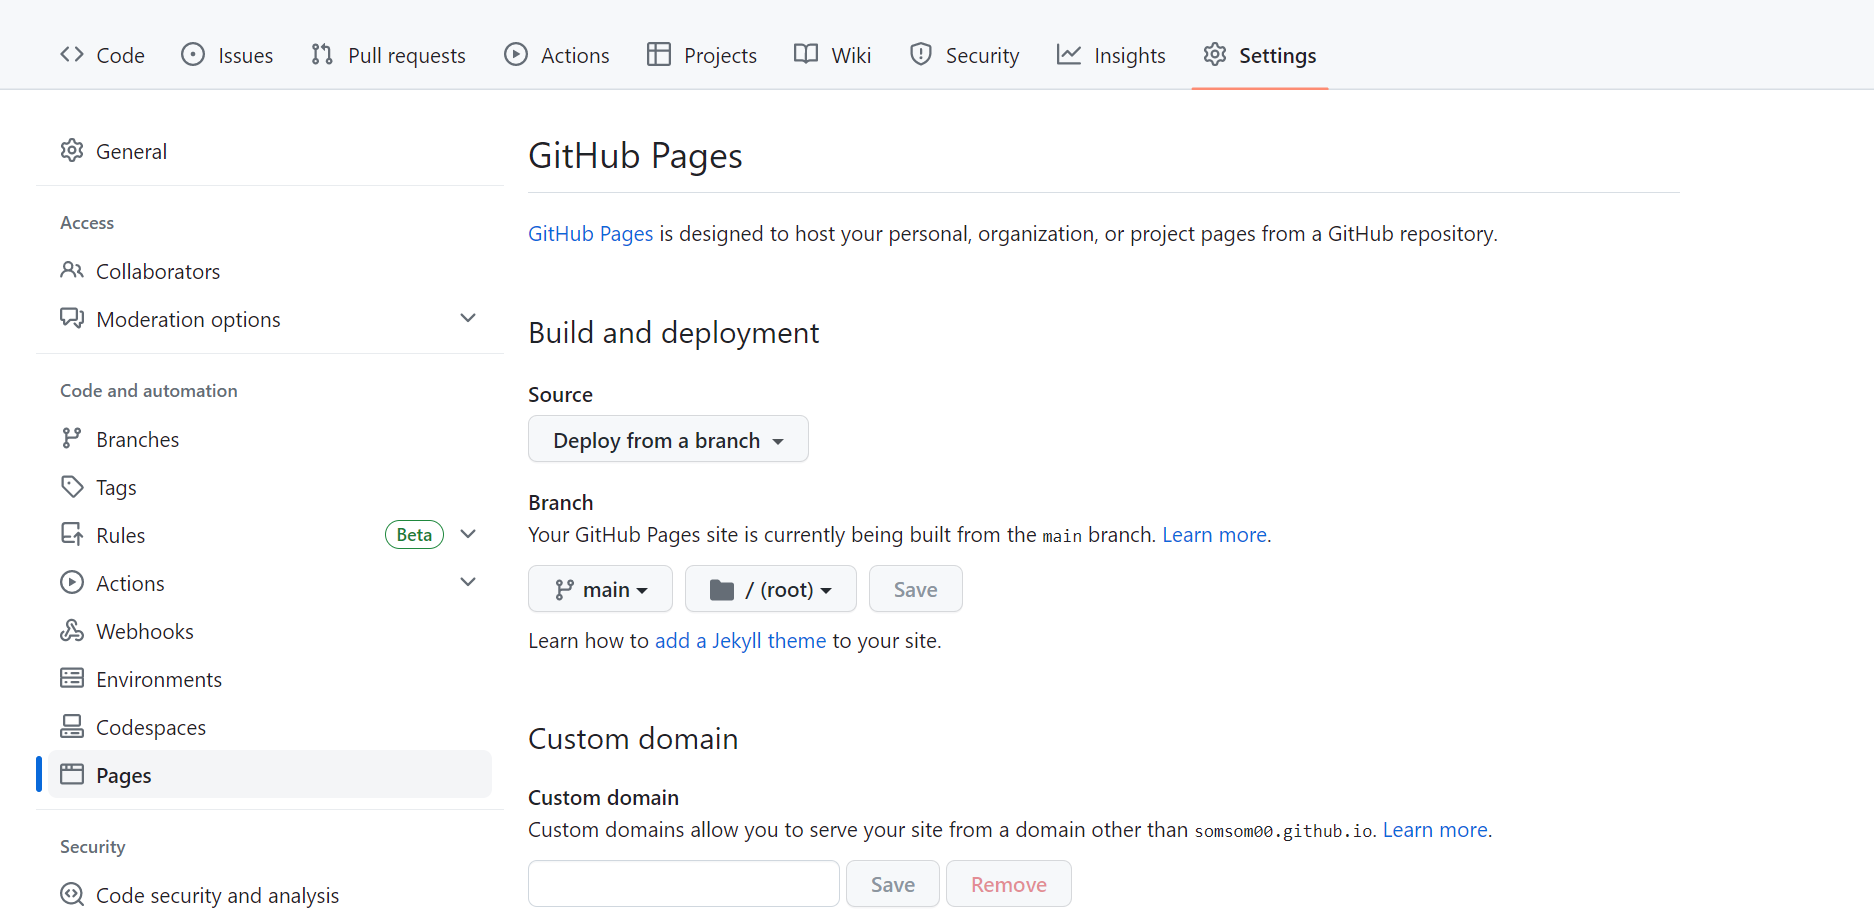Screen dimensions: 1874x909
Task: Open the Pull requests tab
Action: (x=388, y=55)
